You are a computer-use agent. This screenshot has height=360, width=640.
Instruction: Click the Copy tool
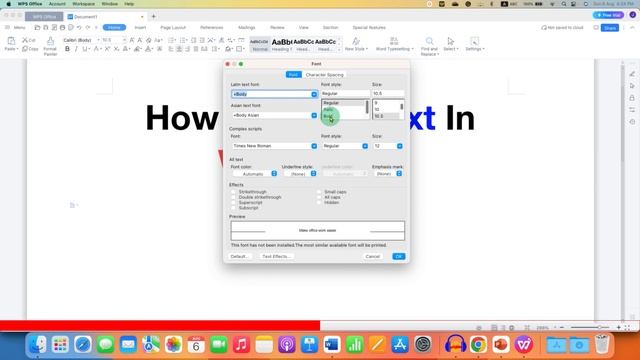click(x=30, y=49)
